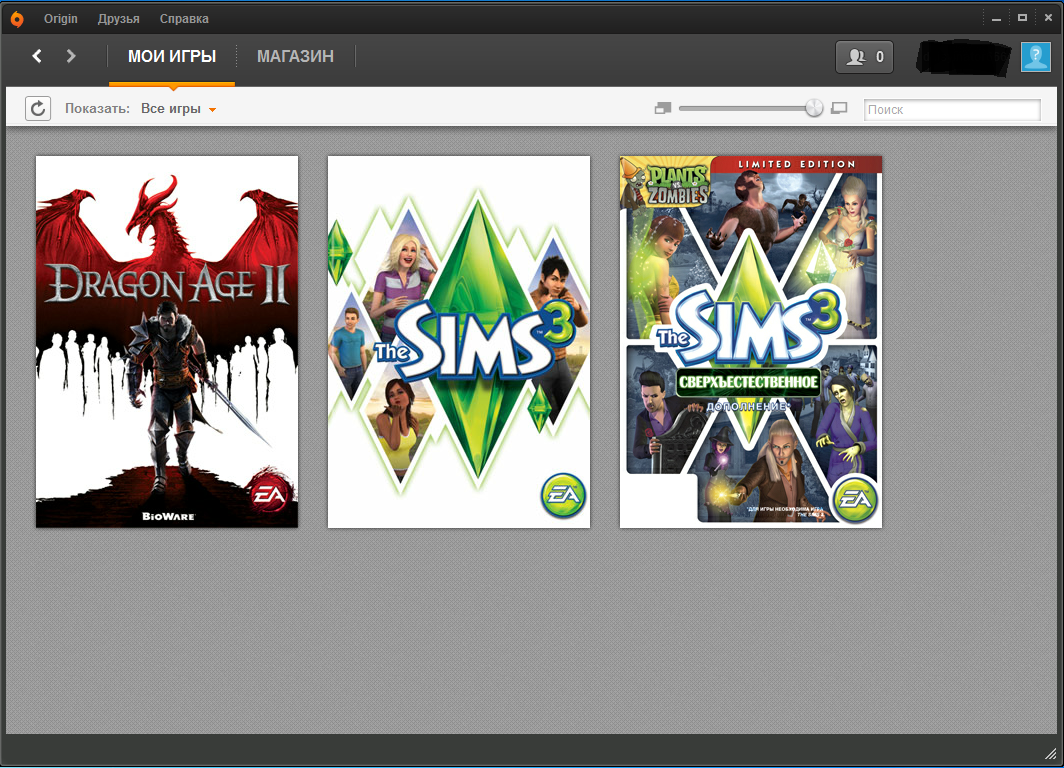Switch to the МАГАЗИН tab
The height and width of the screenshot is (768, 1064).
295,56
